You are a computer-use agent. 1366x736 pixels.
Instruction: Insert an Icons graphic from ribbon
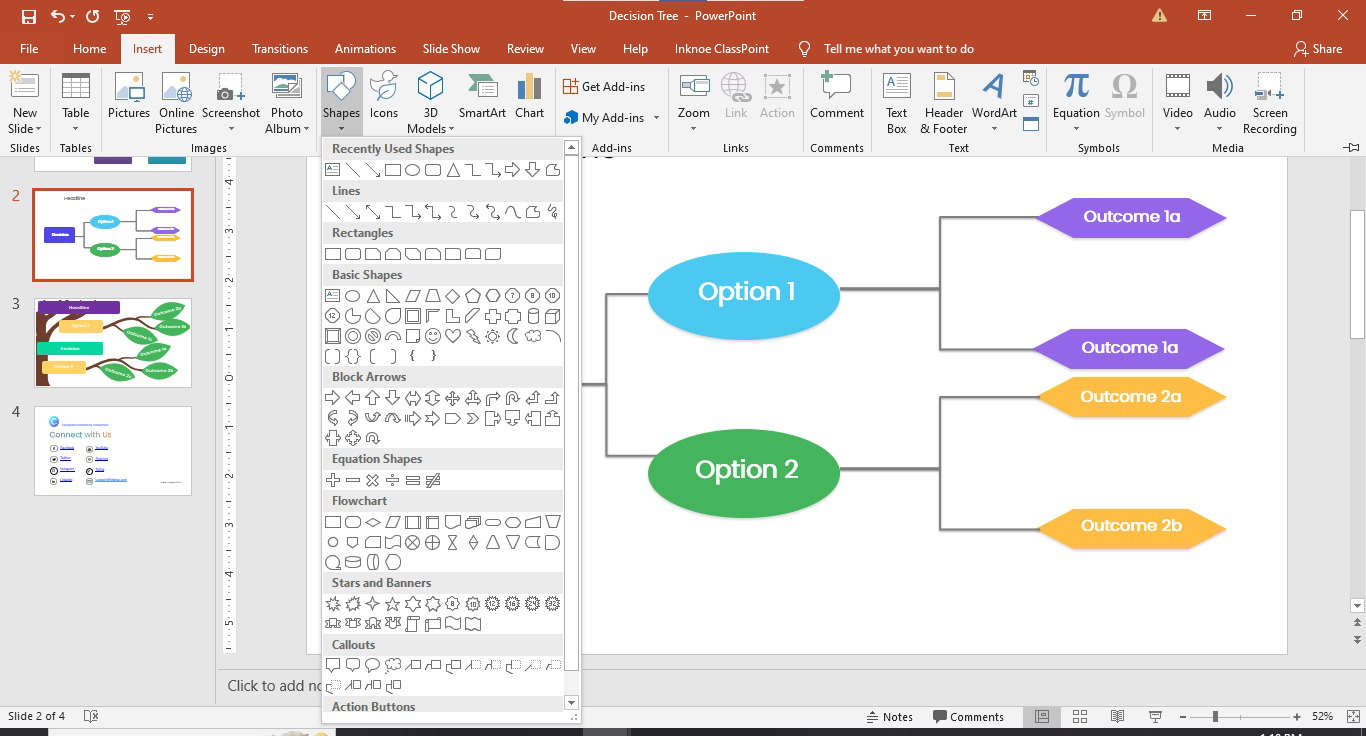tap(384, 96)
